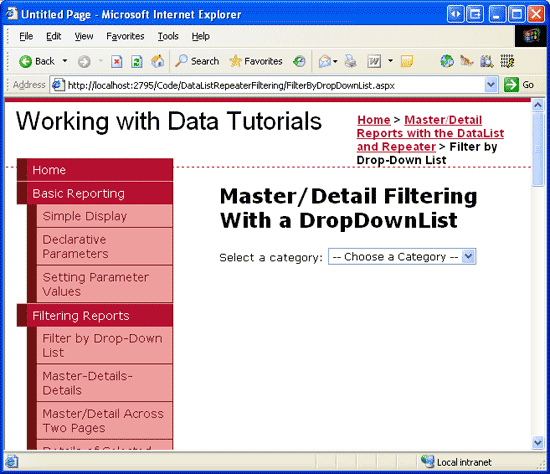Open the Back button history arrow
The height and width of the screenshot is (474, 550).
click(x=65, y=61)
